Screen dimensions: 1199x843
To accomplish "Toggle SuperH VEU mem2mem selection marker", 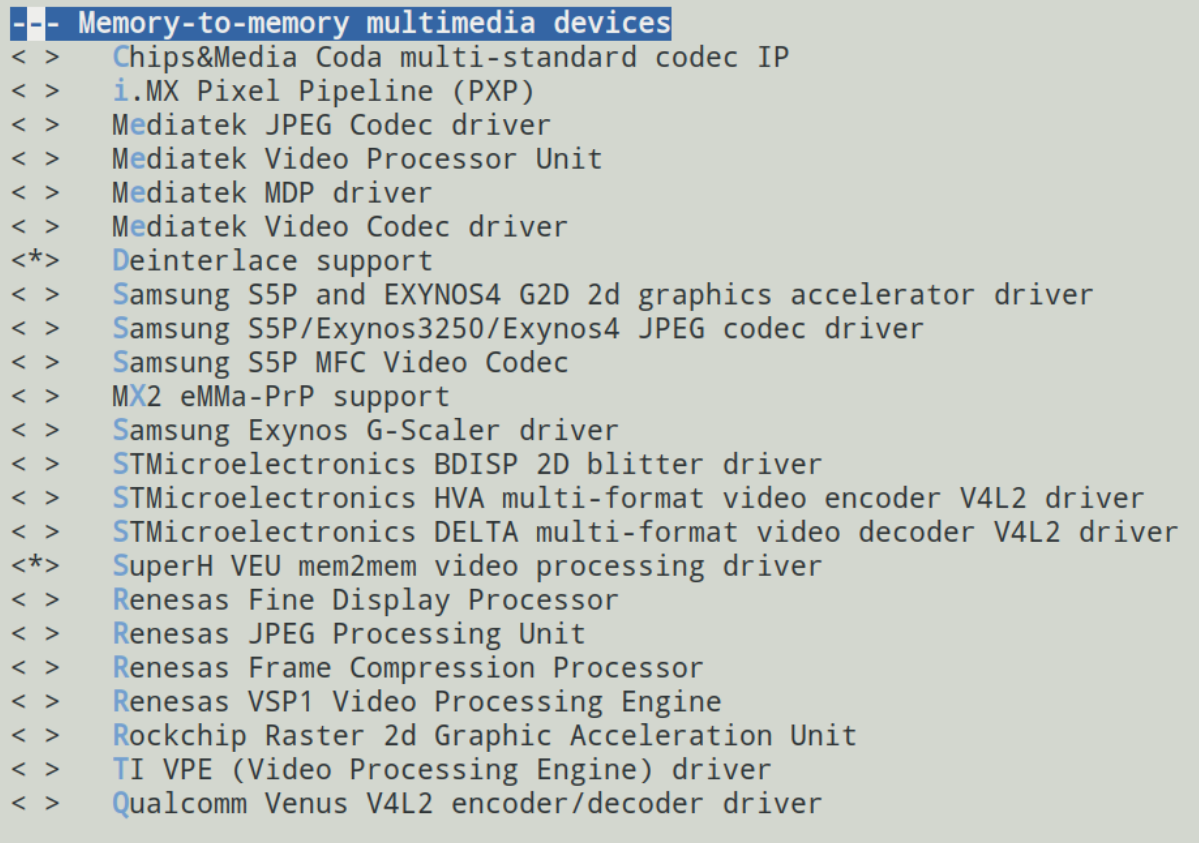I will click(35, 566).
